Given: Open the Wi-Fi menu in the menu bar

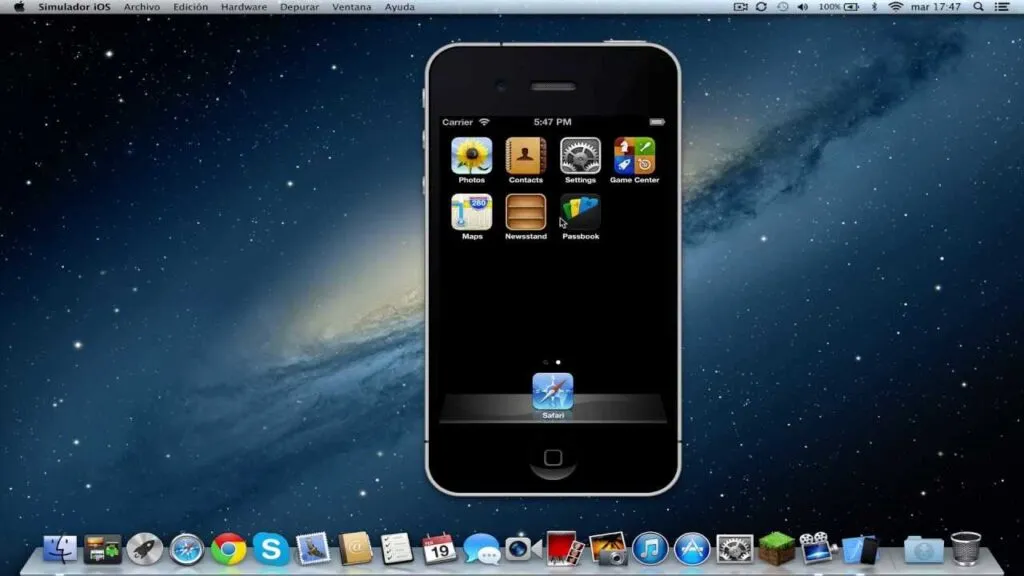Looking at the screenshot, I should point(895,7).
